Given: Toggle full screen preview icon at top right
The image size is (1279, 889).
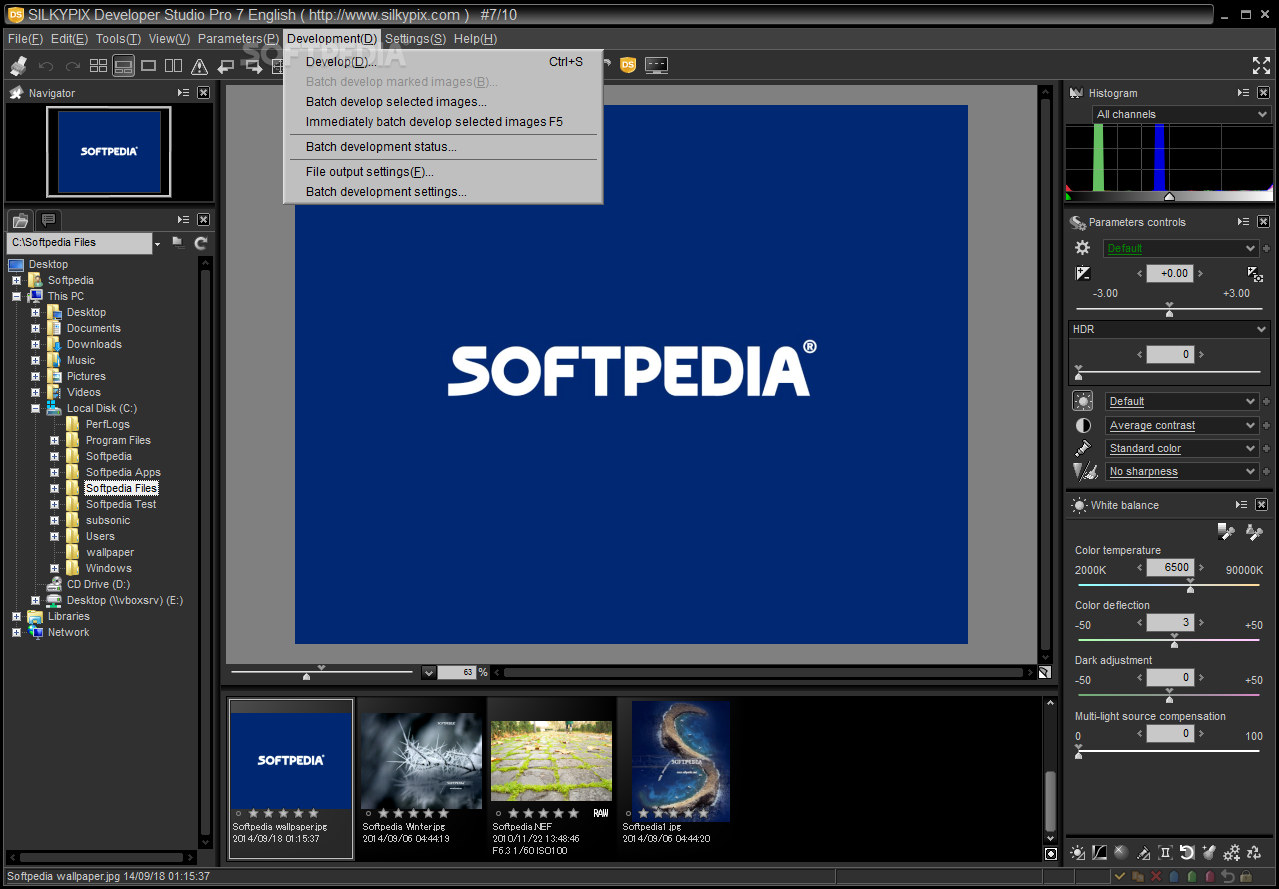Looking at the screenshot, I should tap(1261, 66).
